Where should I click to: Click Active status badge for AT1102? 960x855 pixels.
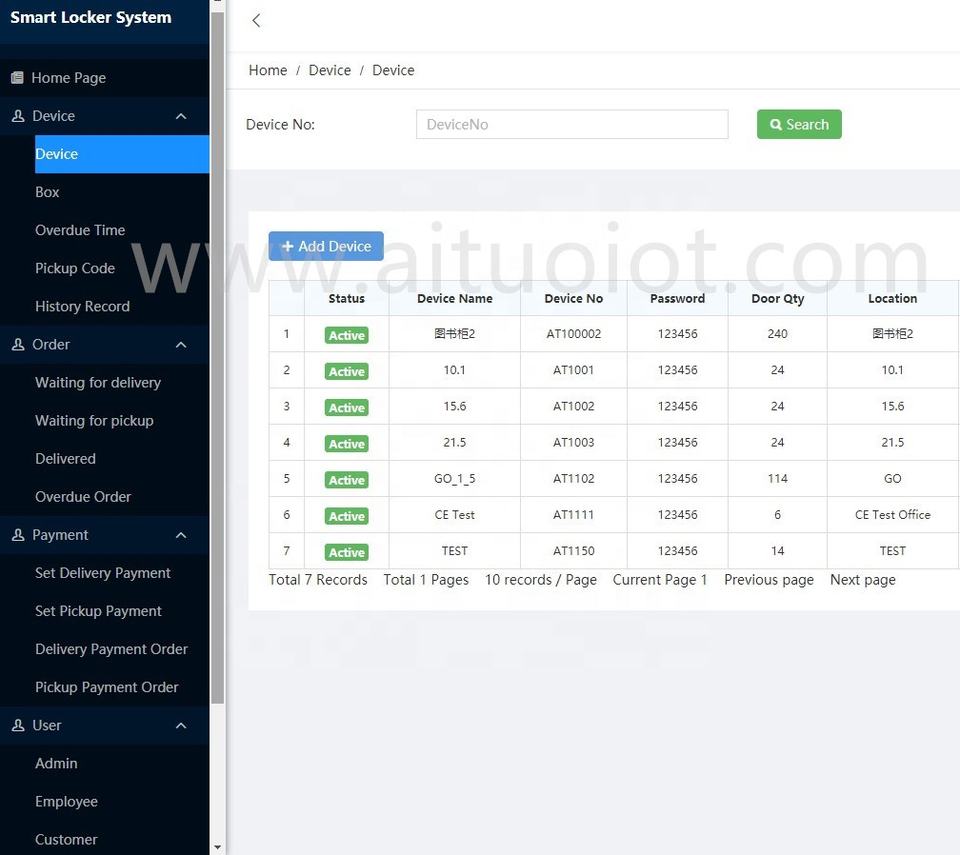coord(347,480)
